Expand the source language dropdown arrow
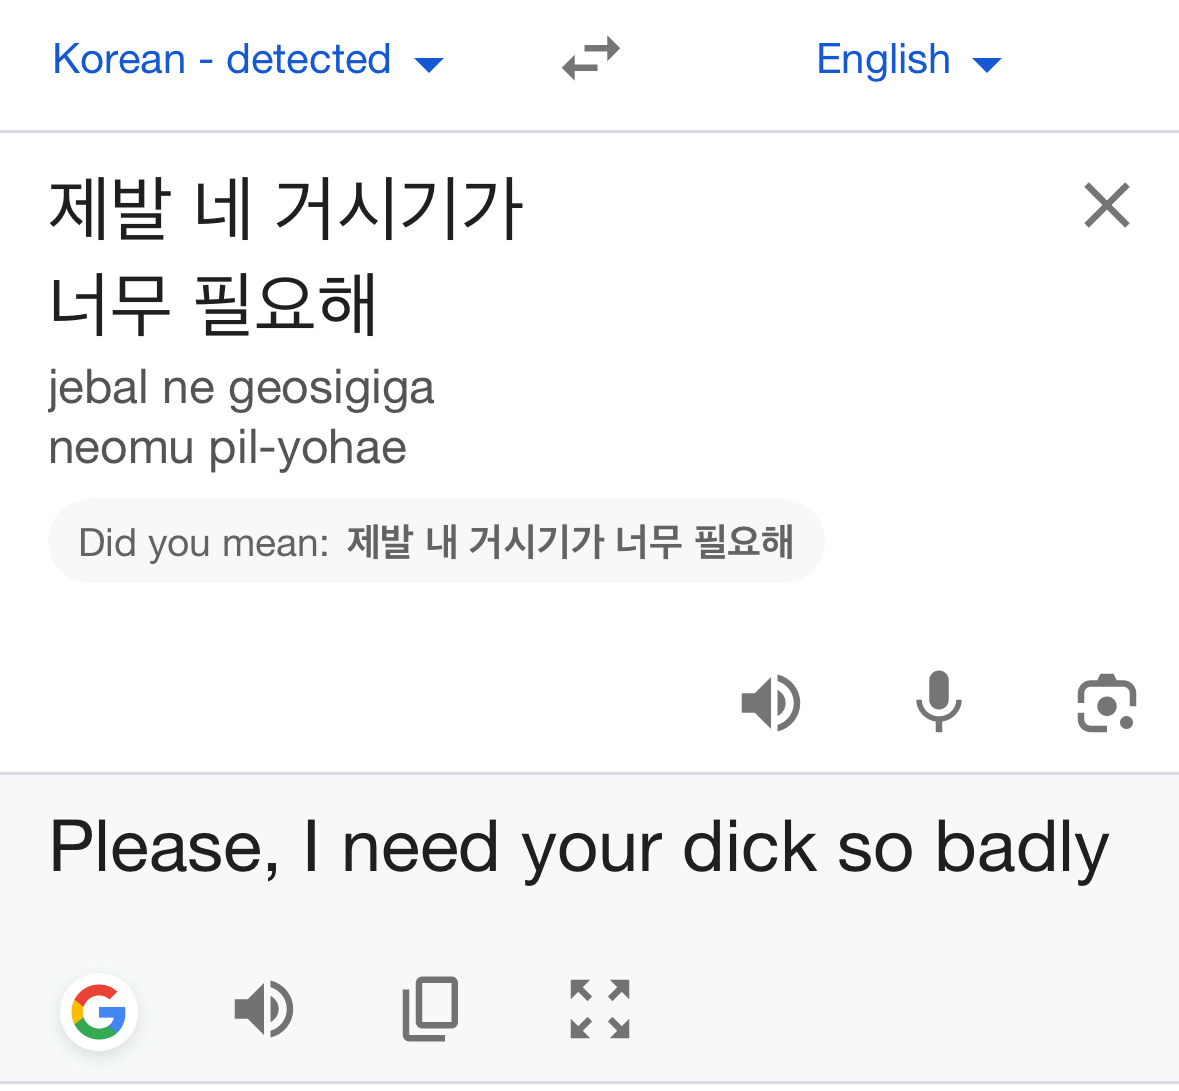 [x=429, y=65]
